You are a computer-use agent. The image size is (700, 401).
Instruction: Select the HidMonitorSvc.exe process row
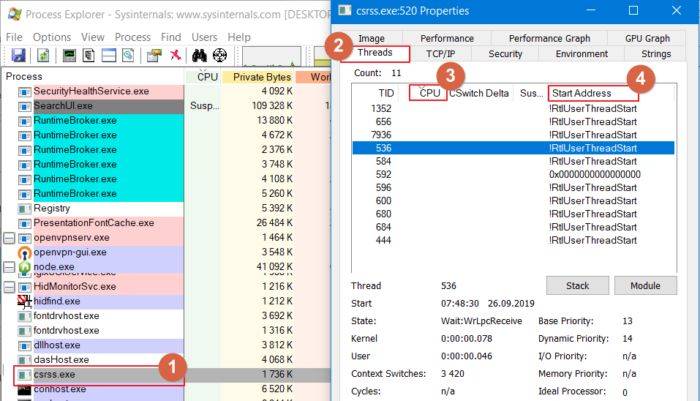[166, 287]
